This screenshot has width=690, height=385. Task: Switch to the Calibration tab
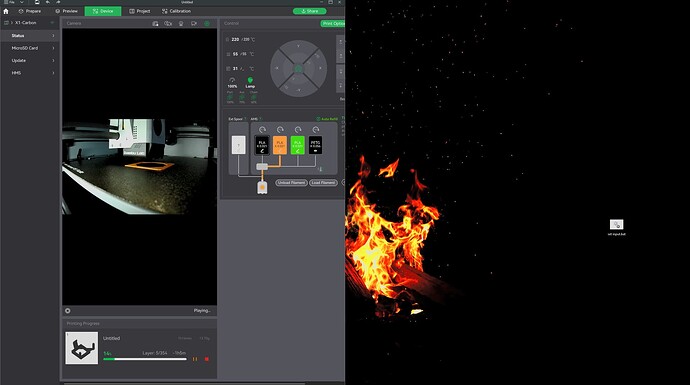(176, 11)
